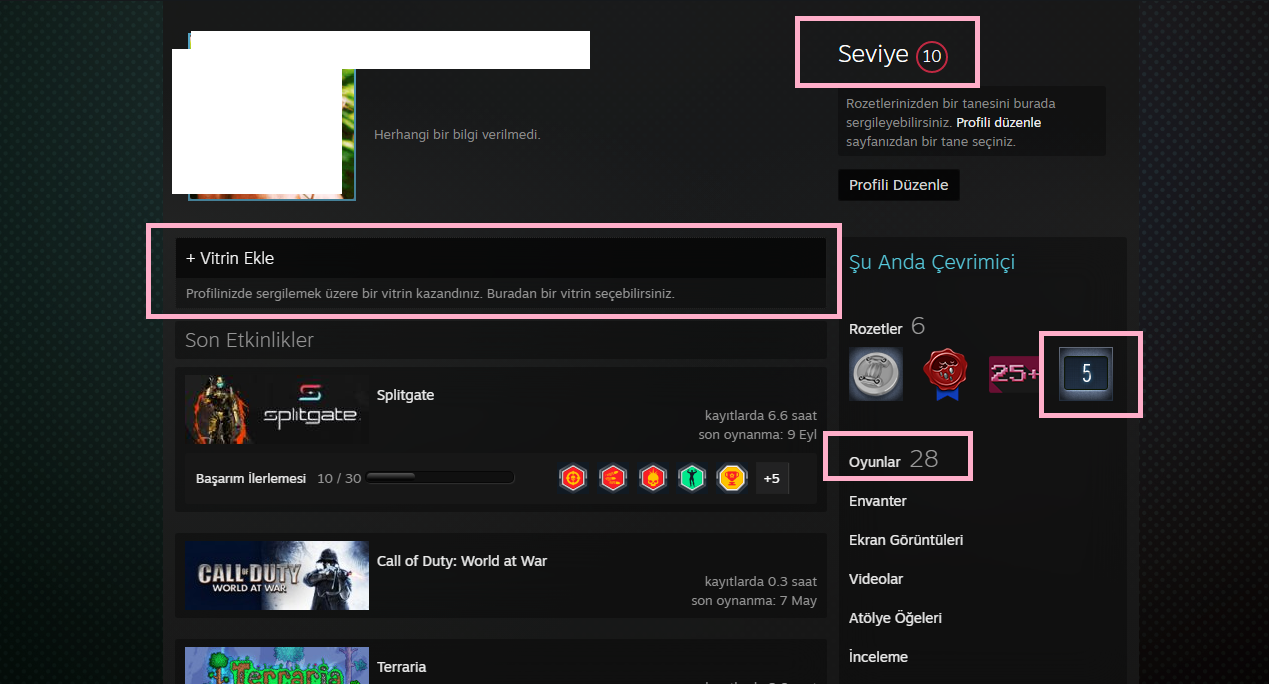Click the '10 / 30' achievement count
This screenshot has width=1269, height=684.
339,479
